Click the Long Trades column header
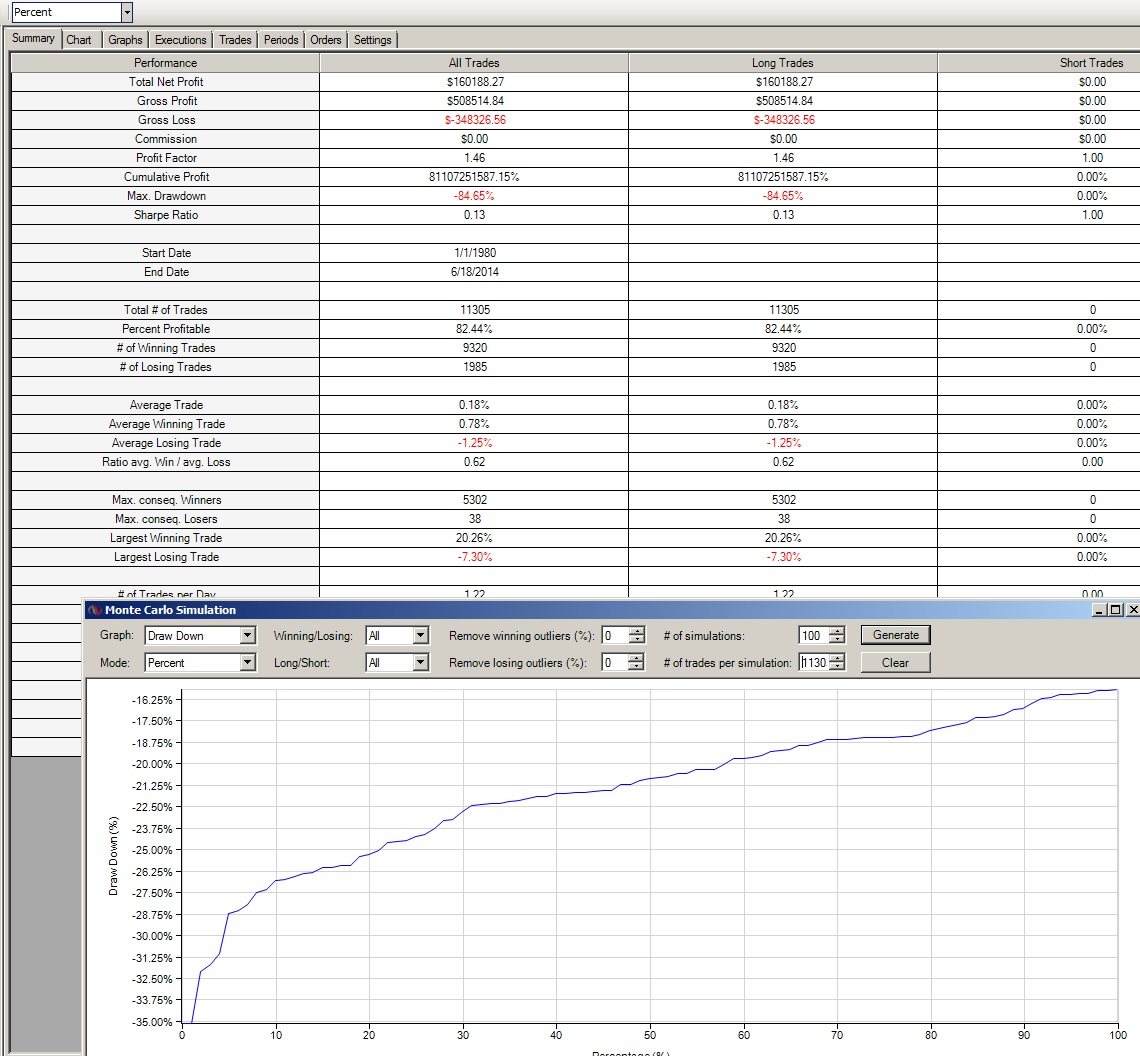This screenshot has height=1056, width=1140. point(783,63)
